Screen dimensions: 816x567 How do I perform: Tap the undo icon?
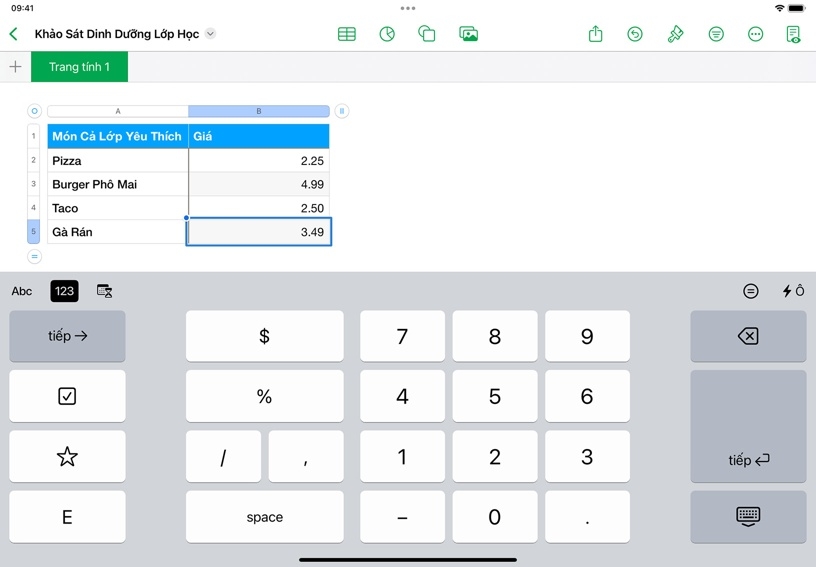[635, 34]
